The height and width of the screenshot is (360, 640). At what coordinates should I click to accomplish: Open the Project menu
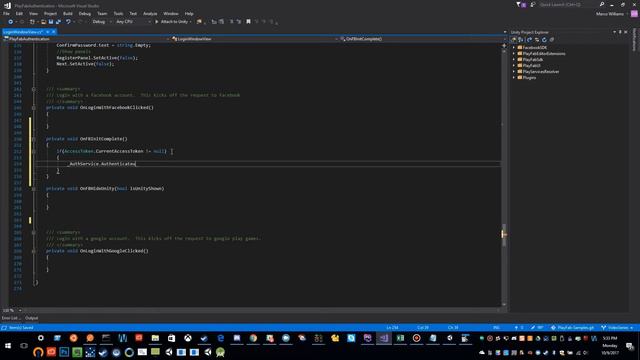pos(50,13)
